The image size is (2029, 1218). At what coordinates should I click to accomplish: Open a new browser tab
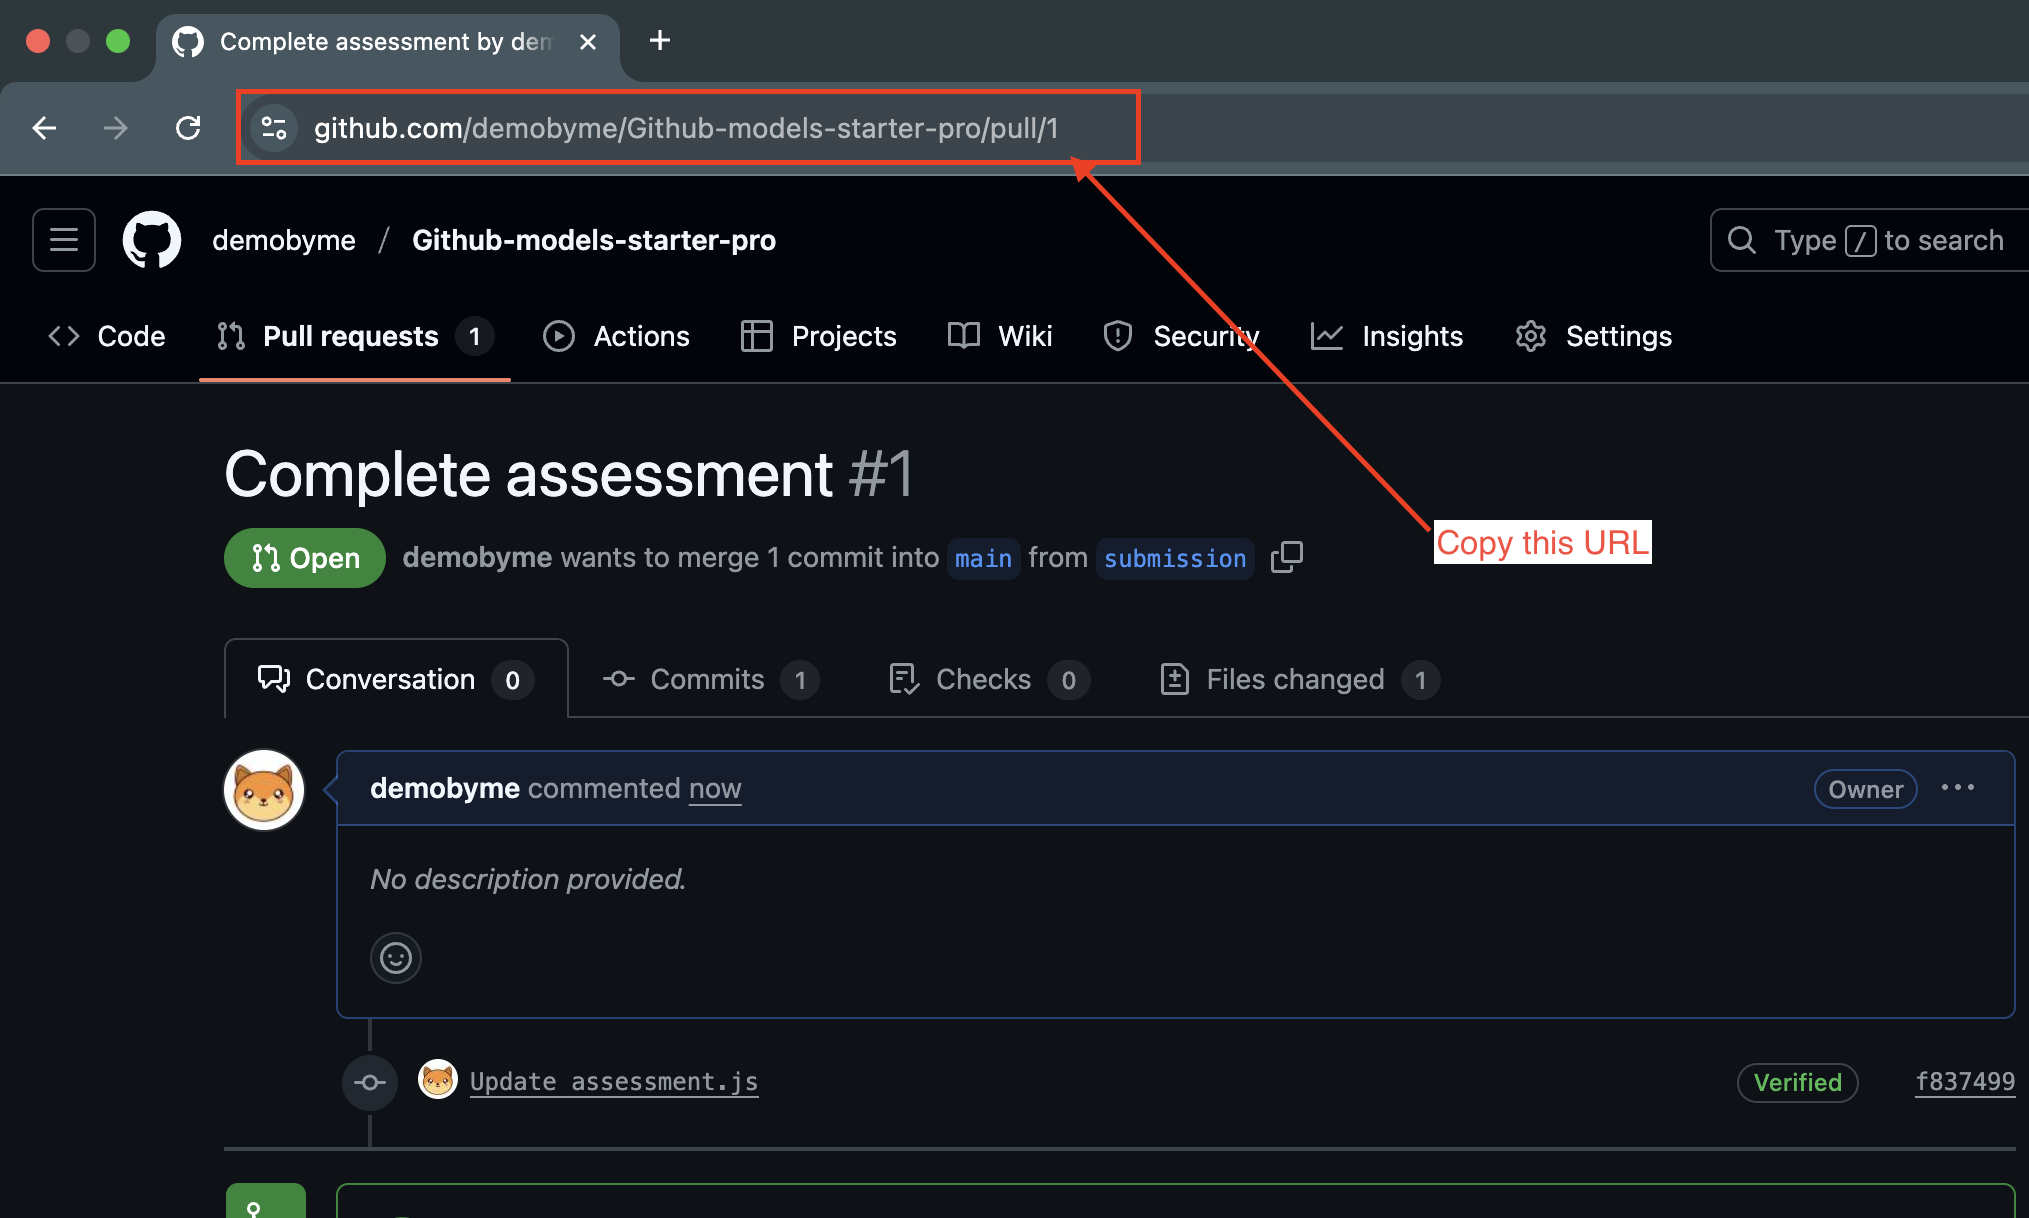660,41
